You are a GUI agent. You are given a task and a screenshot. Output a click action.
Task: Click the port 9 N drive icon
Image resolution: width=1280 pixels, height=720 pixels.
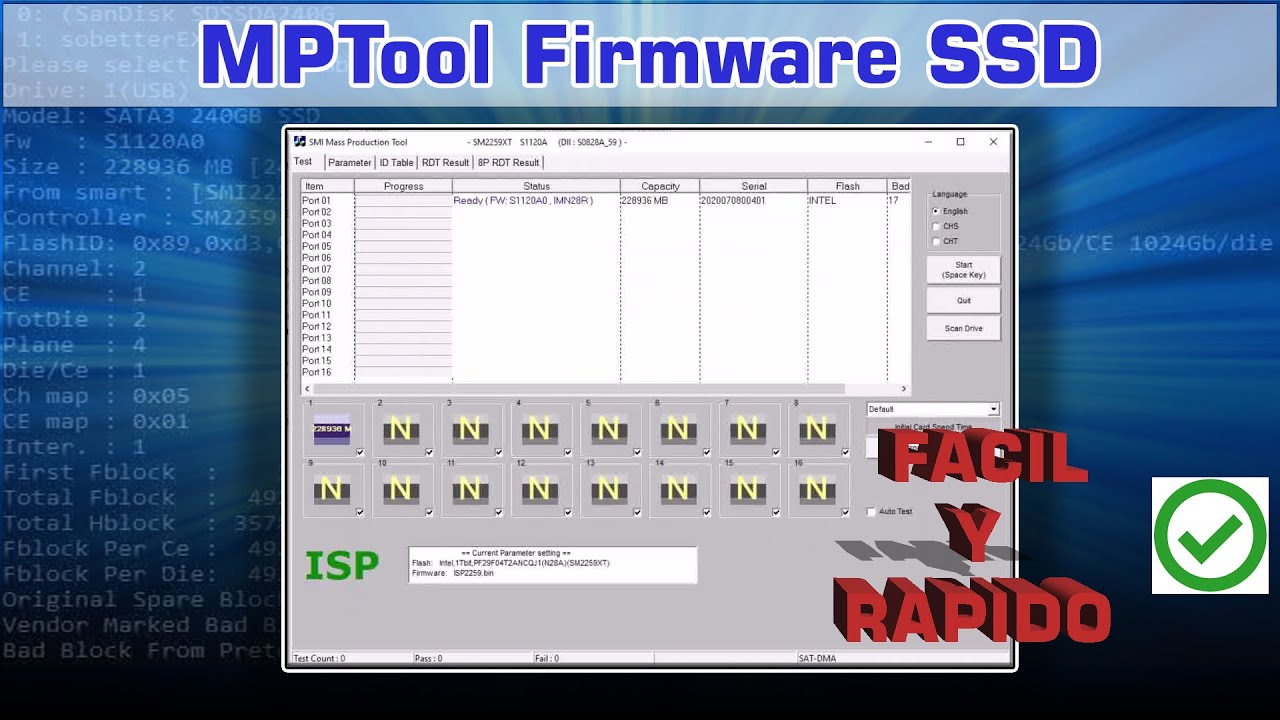[x=331, y=490]
